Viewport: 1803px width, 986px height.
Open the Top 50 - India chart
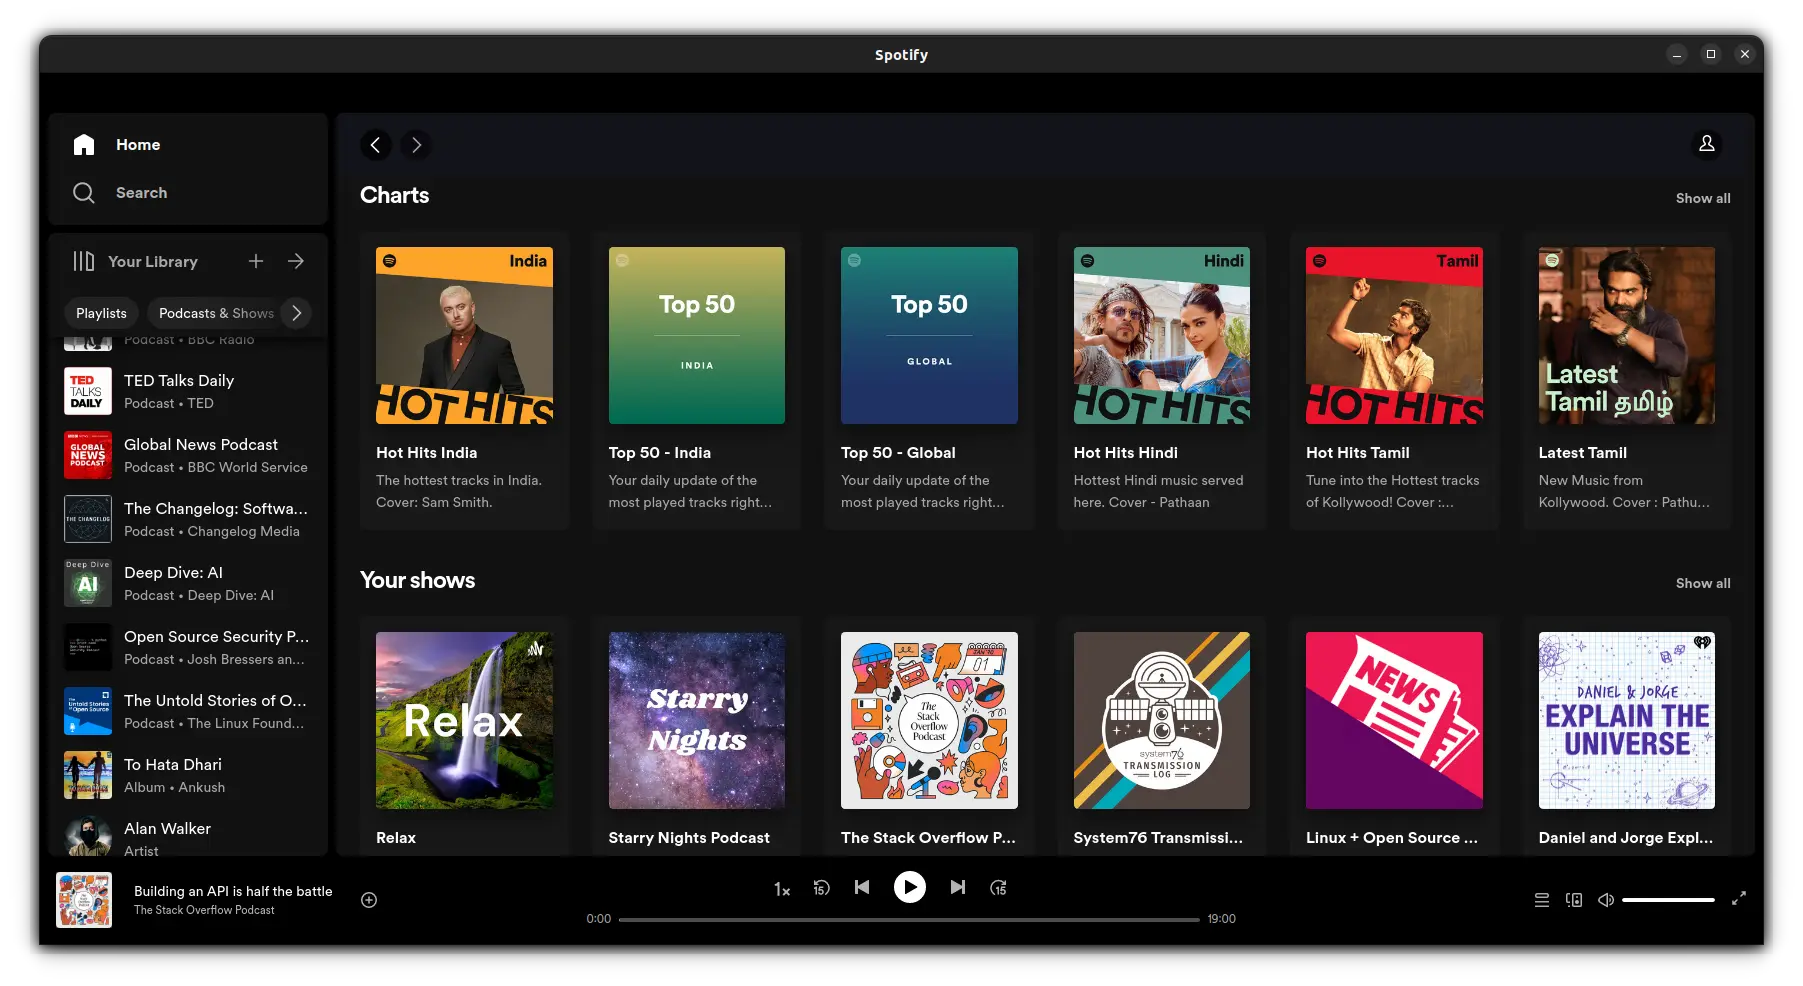pos(697,381)
